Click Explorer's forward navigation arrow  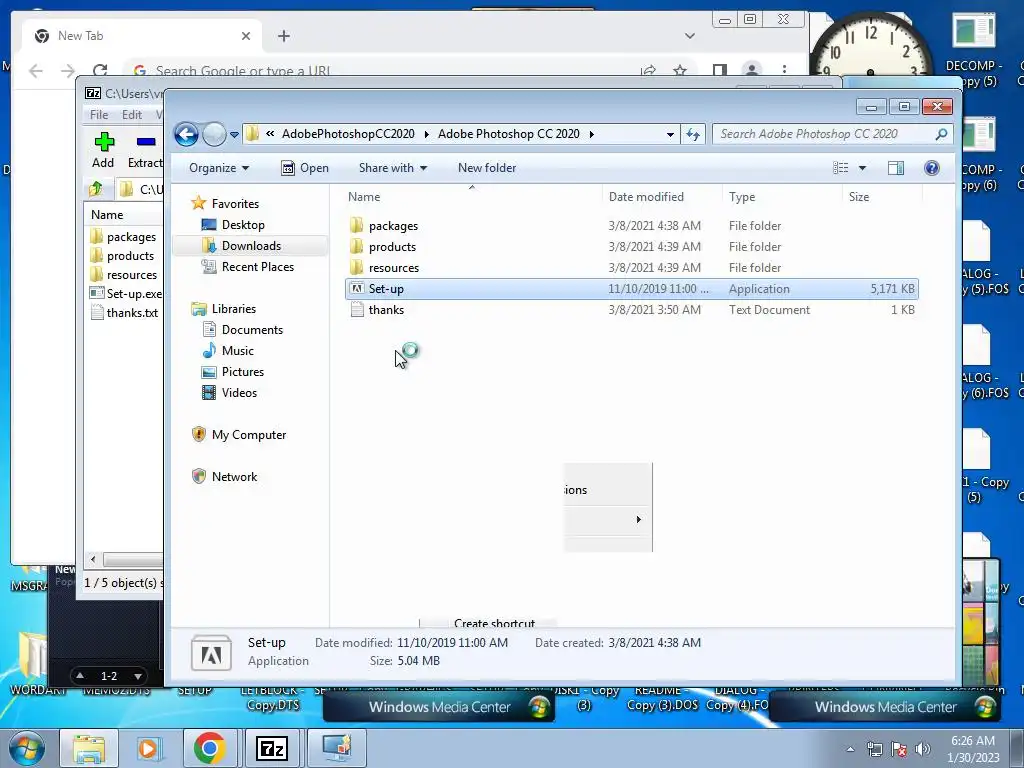[x=214, y=135]
